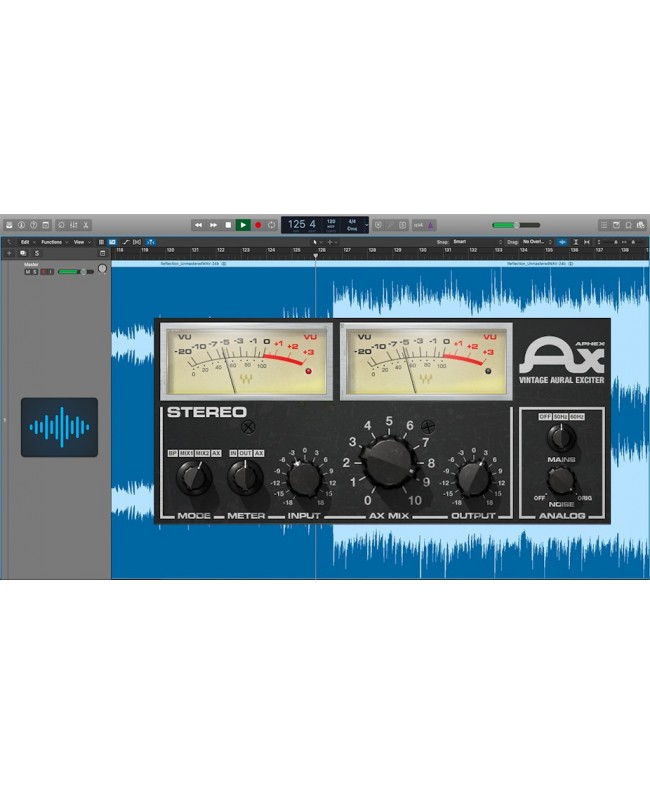Viewport: 650px width, 794px height.
Task: Fast forward the project
Action: 213,225
